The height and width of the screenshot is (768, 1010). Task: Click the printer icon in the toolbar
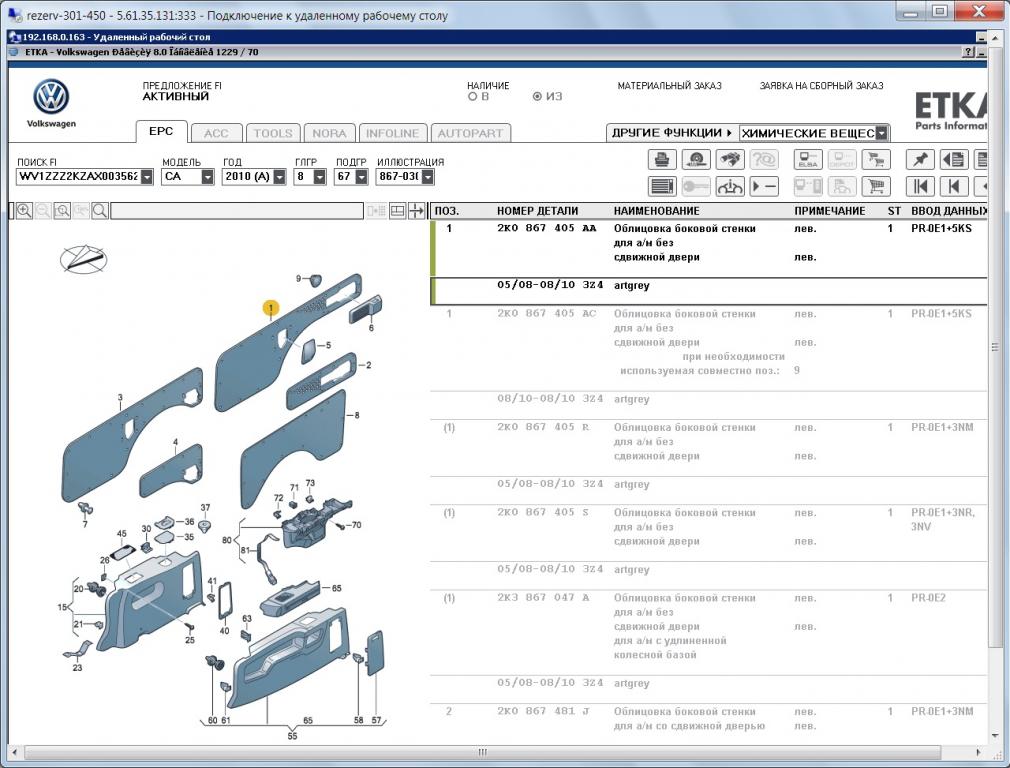(662, 159)
